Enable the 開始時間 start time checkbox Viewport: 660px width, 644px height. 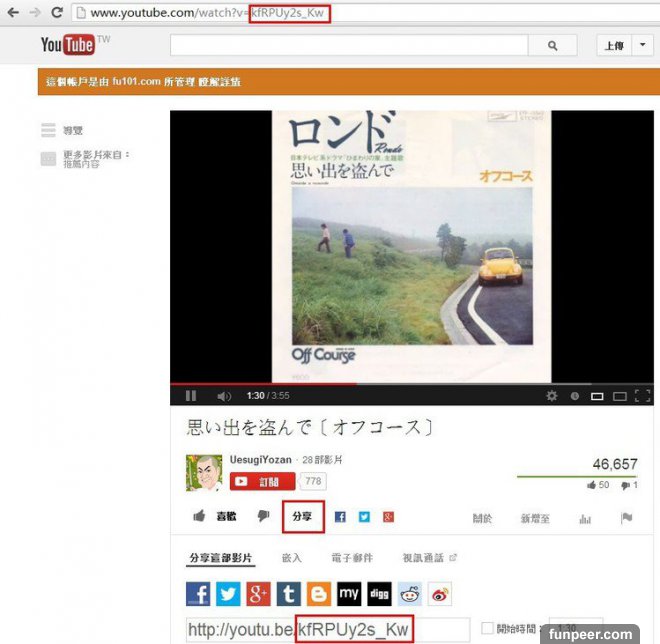tap(487, 628)
